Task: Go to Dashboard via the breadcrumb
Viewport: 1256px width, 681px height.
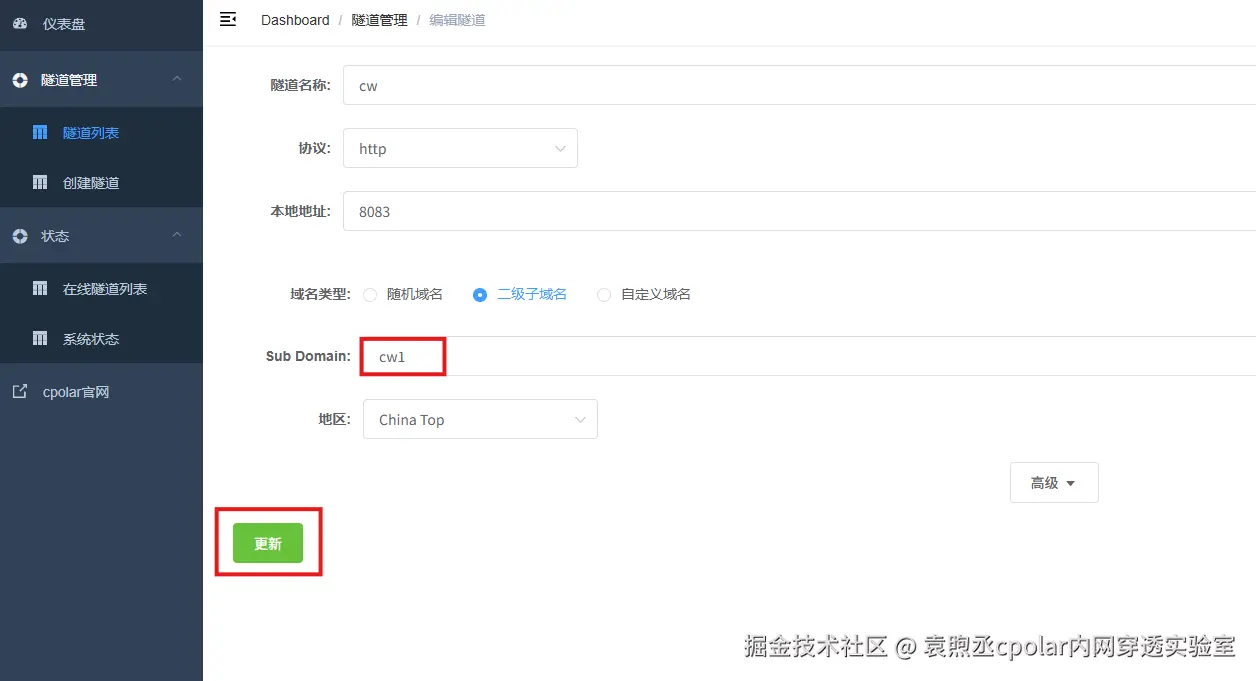Action: tap(295, 20)
